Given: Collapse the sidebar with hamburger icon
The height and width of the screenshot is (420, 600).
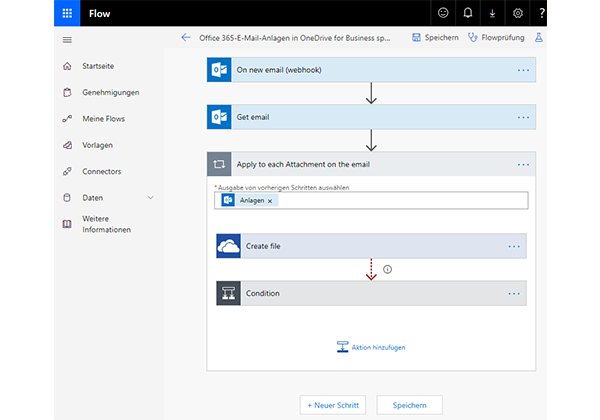Looking at the screenshot, I should 67,40.
